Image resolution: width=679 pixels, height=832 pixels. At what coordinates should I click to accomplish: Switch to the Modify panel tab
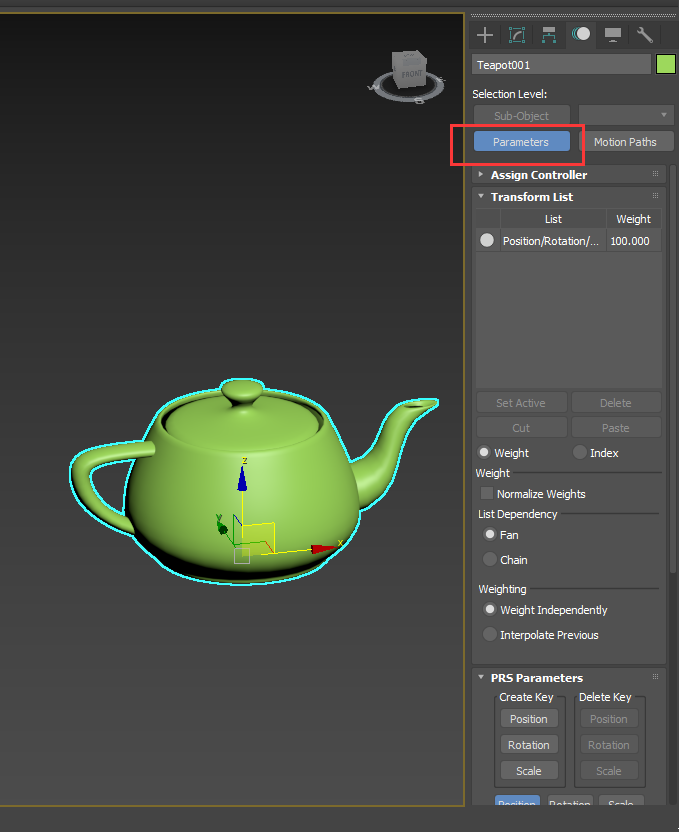(517, 35)
